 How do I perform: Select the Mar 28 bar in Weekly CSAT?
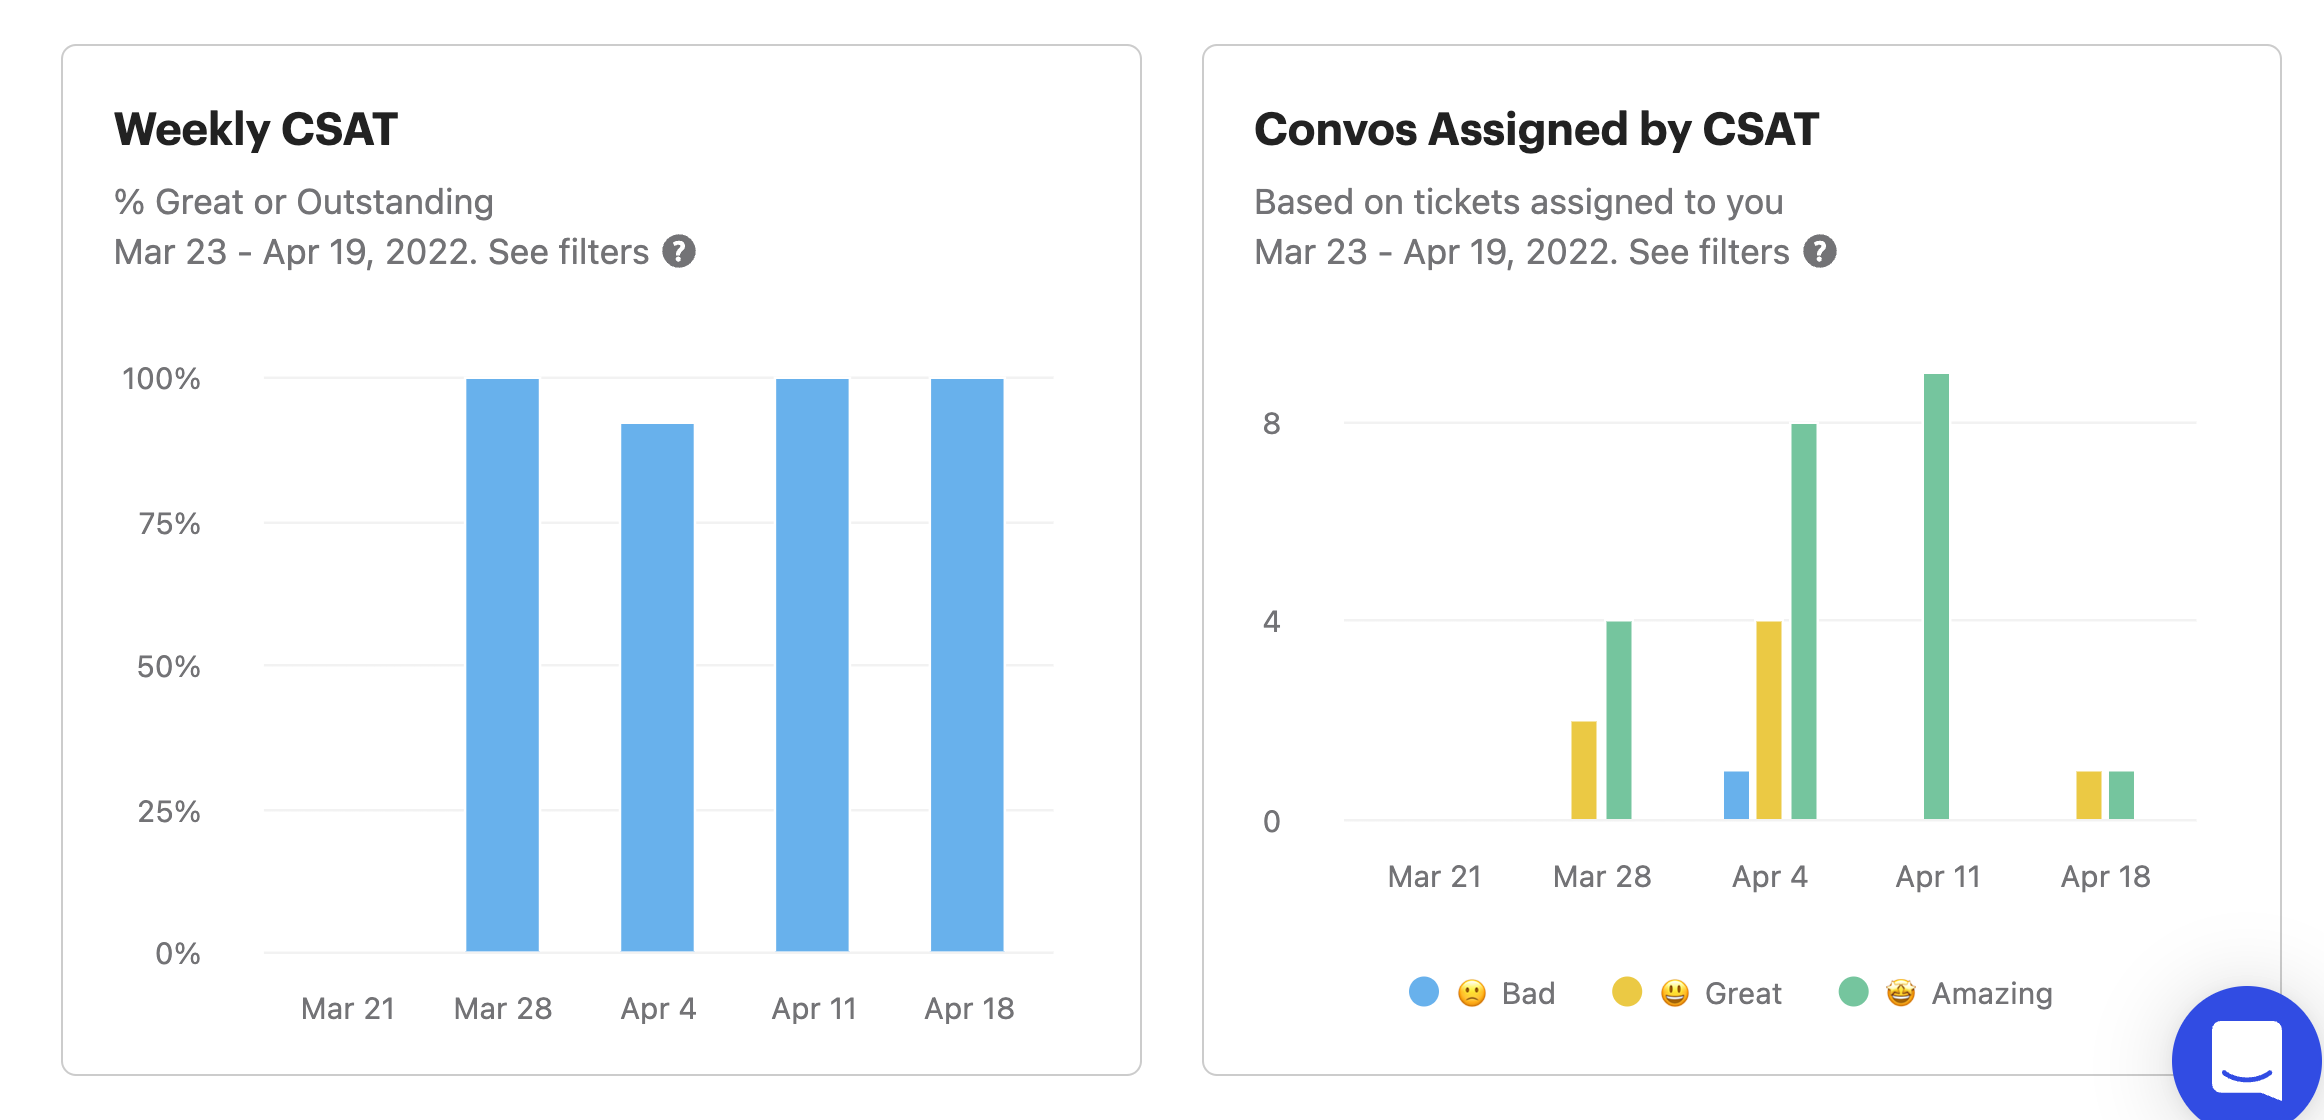502,665
